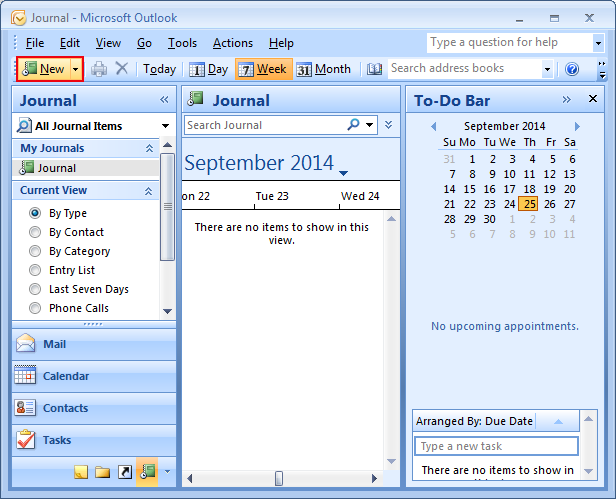
Task: Close the To-Do Bar
Action: tap(593, 99)
